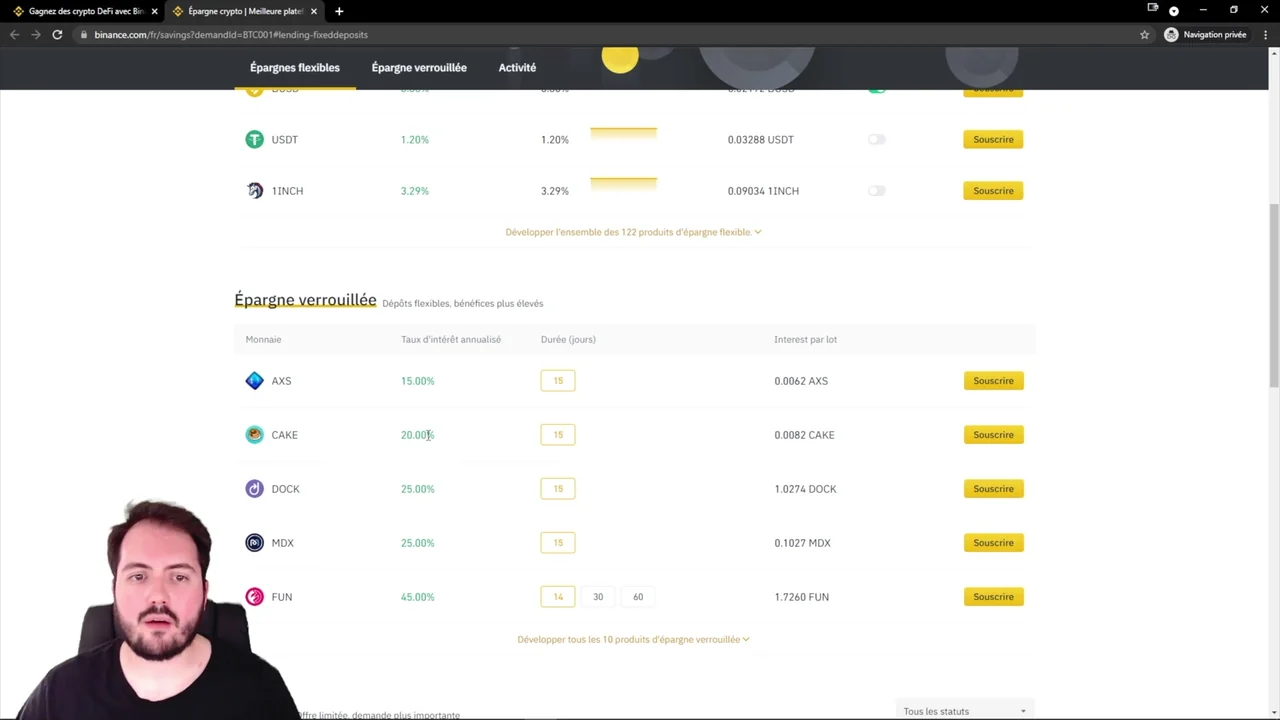This screenshot has height=720, width=1280.
Task: Bookmark page with star icon
Action: (1144, 34)
